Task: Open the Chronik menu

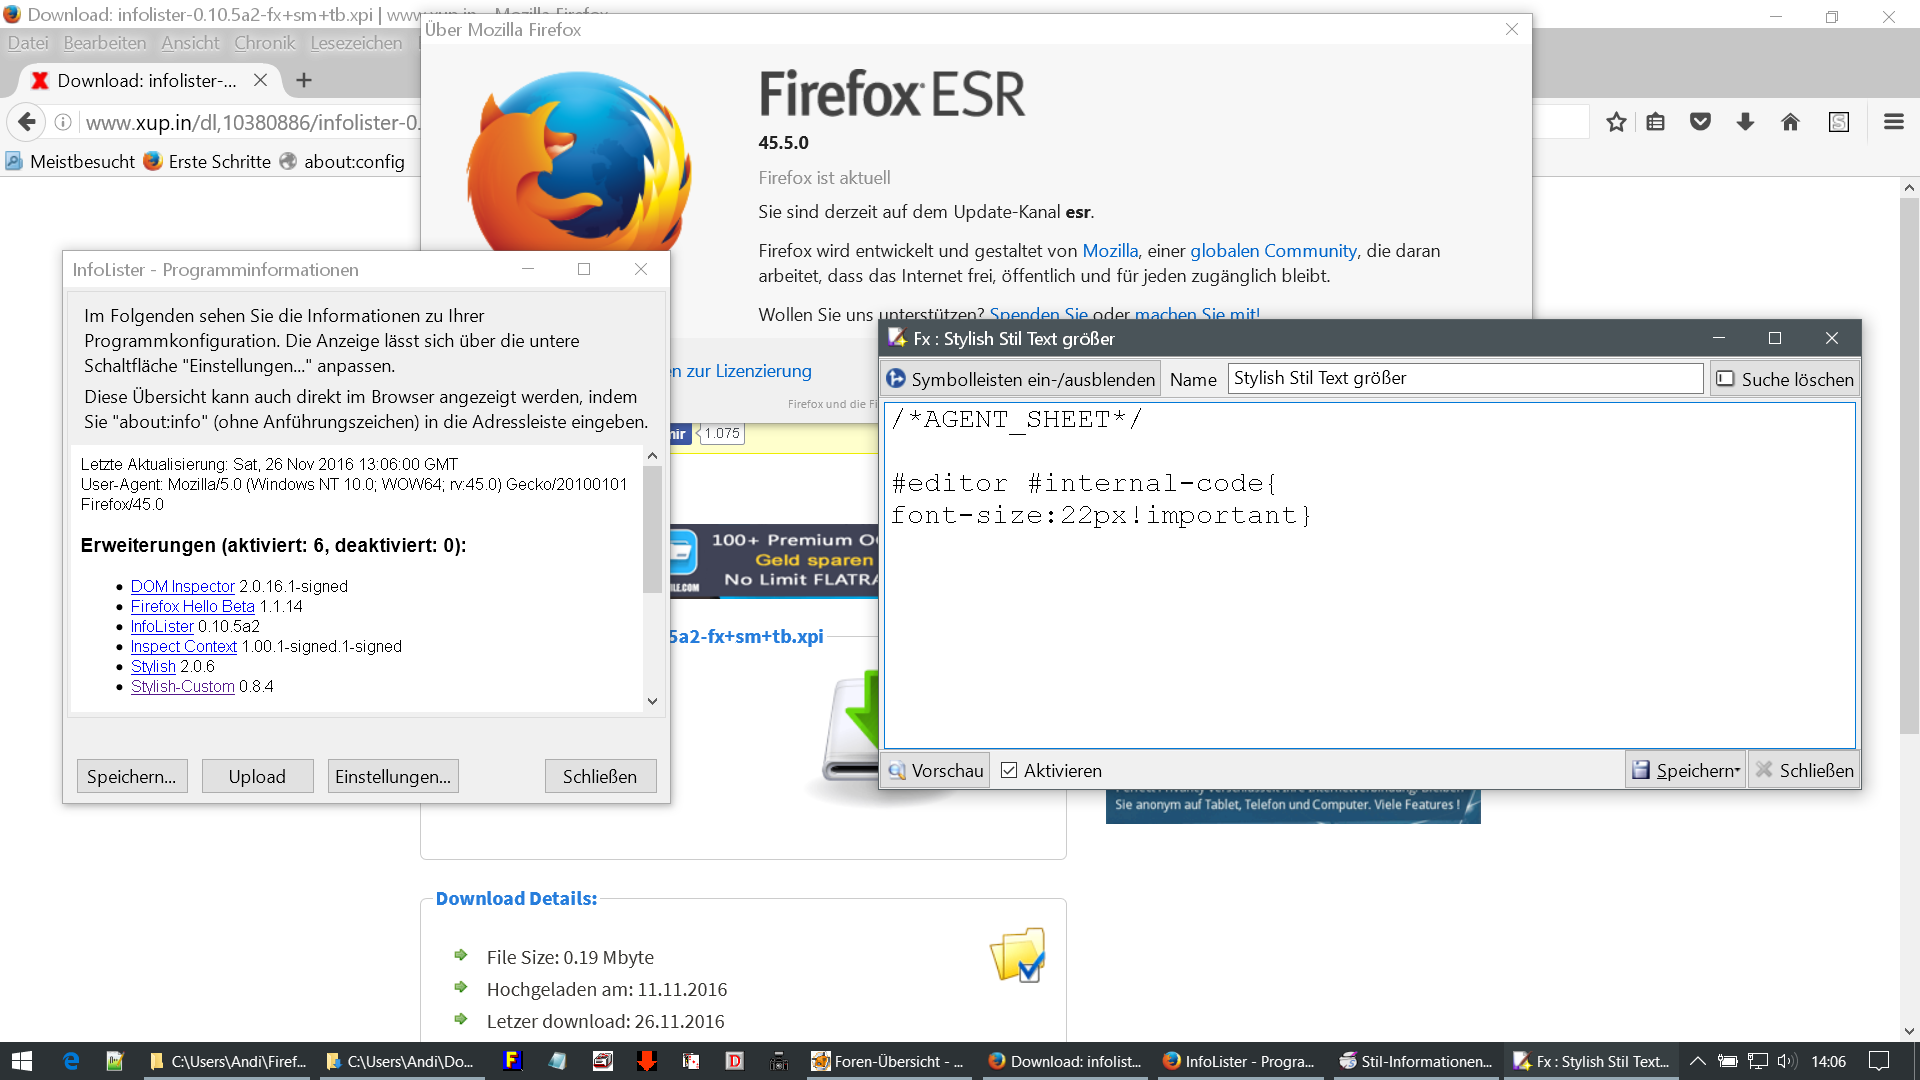Action: [x=264, y=43]
